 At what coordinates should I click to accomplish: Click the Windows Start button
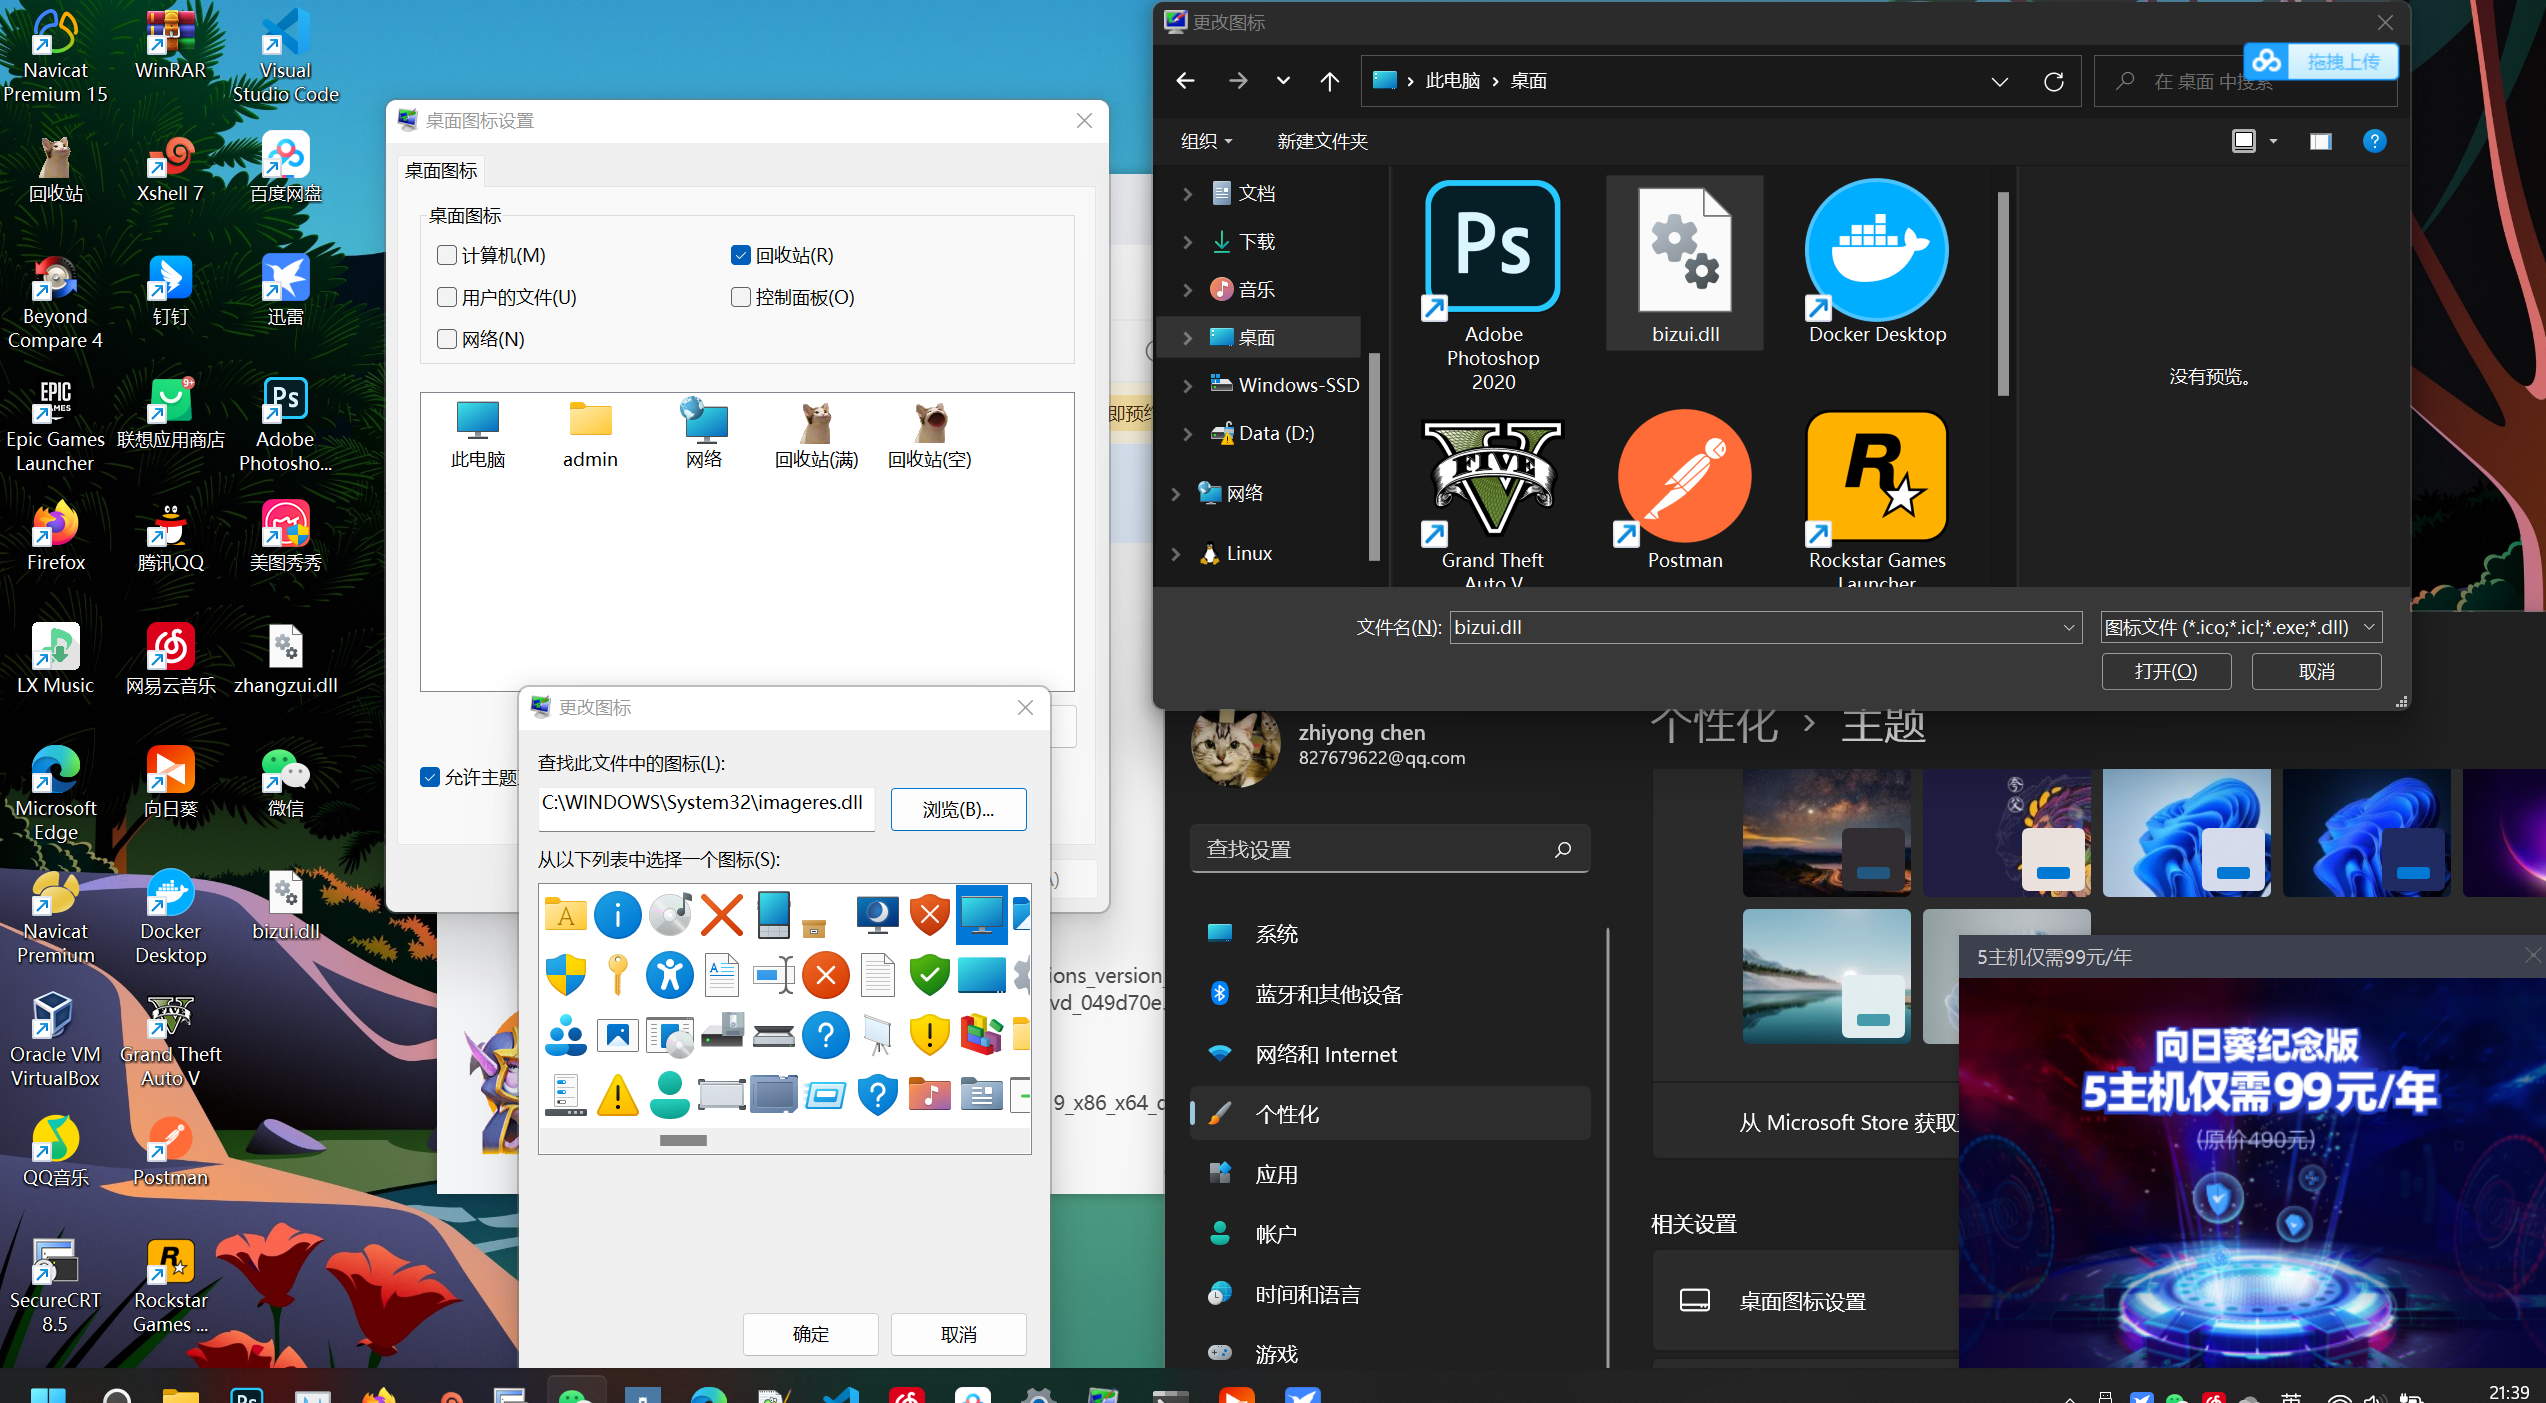coord(48,1395)
